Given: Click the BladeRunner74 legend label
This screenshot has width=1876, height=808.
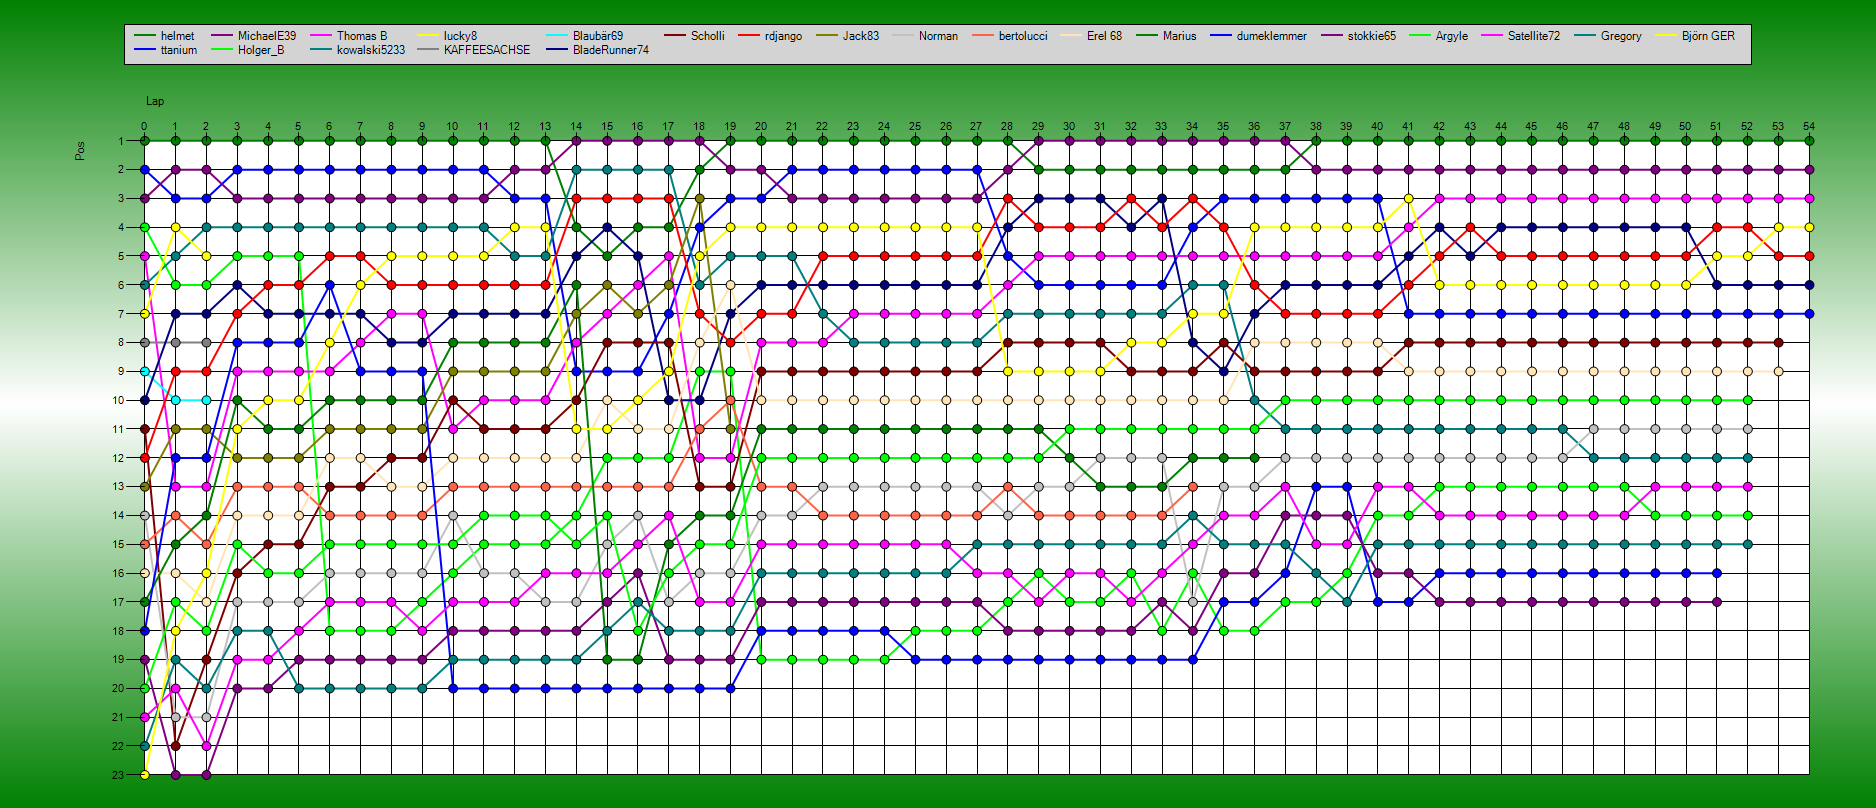Looking at the screenshot, I should point(610,50).
